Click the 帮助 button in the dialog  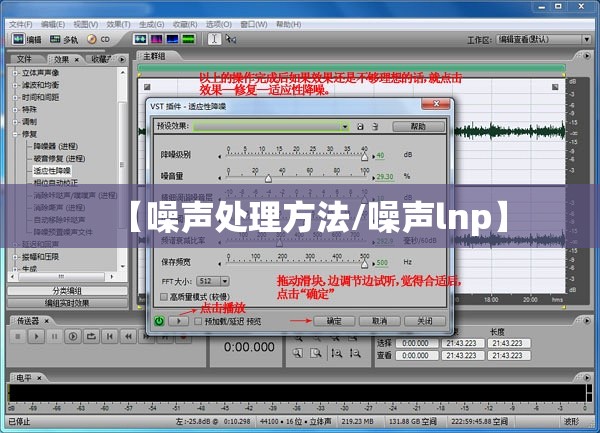pos(419,126)
